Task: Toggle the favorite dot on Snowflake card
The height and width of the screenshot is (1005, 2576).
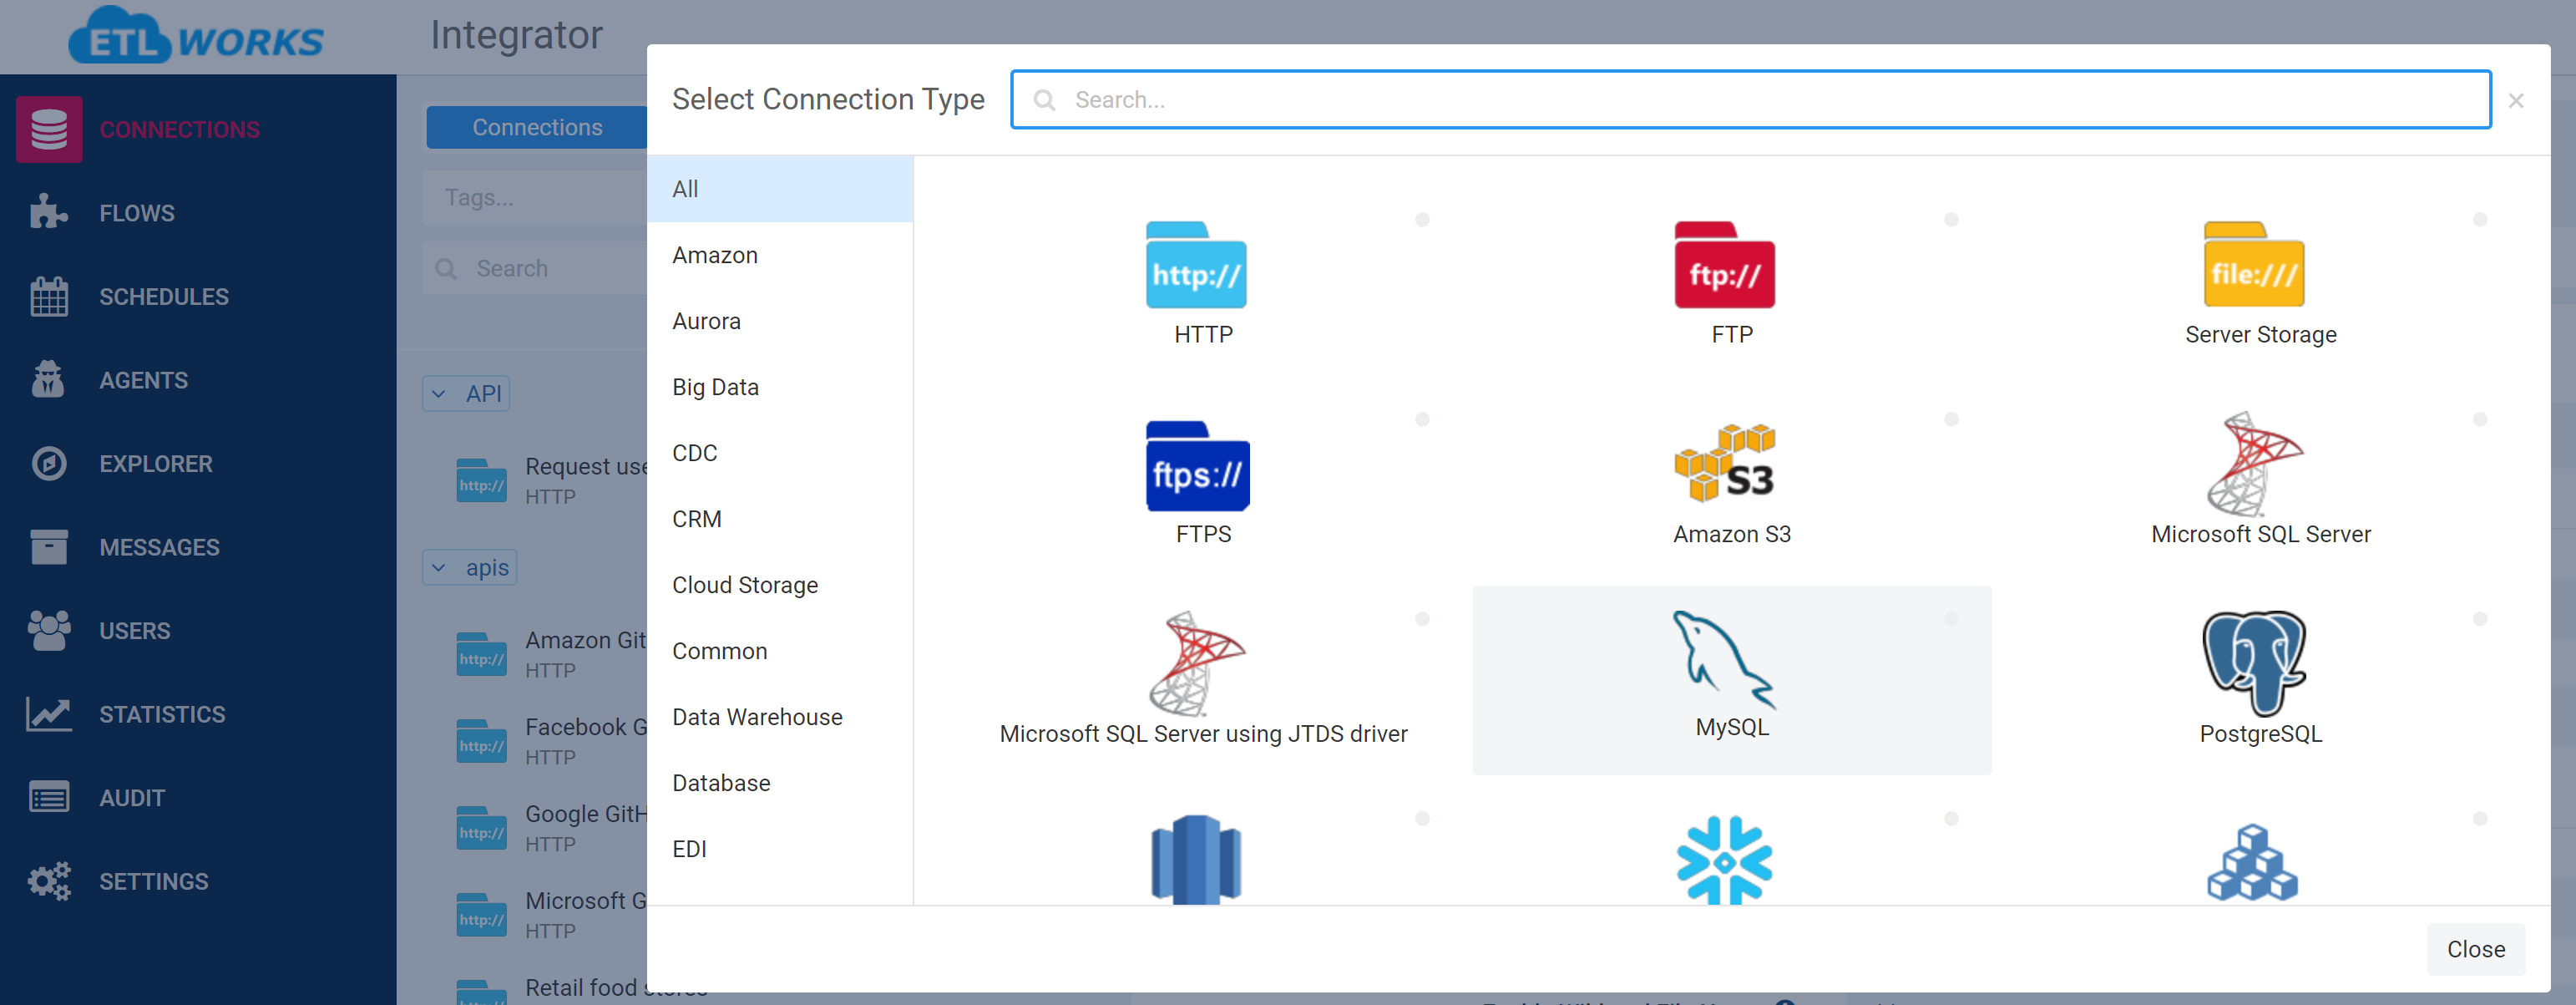Action: [x=1951, y=819]
